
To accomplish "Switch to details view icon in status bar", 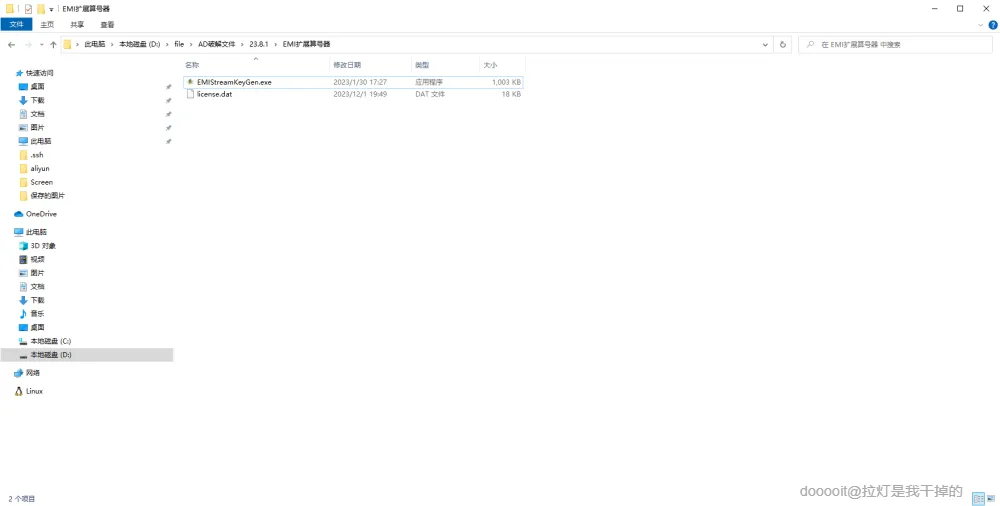I will tap(978, 499).
